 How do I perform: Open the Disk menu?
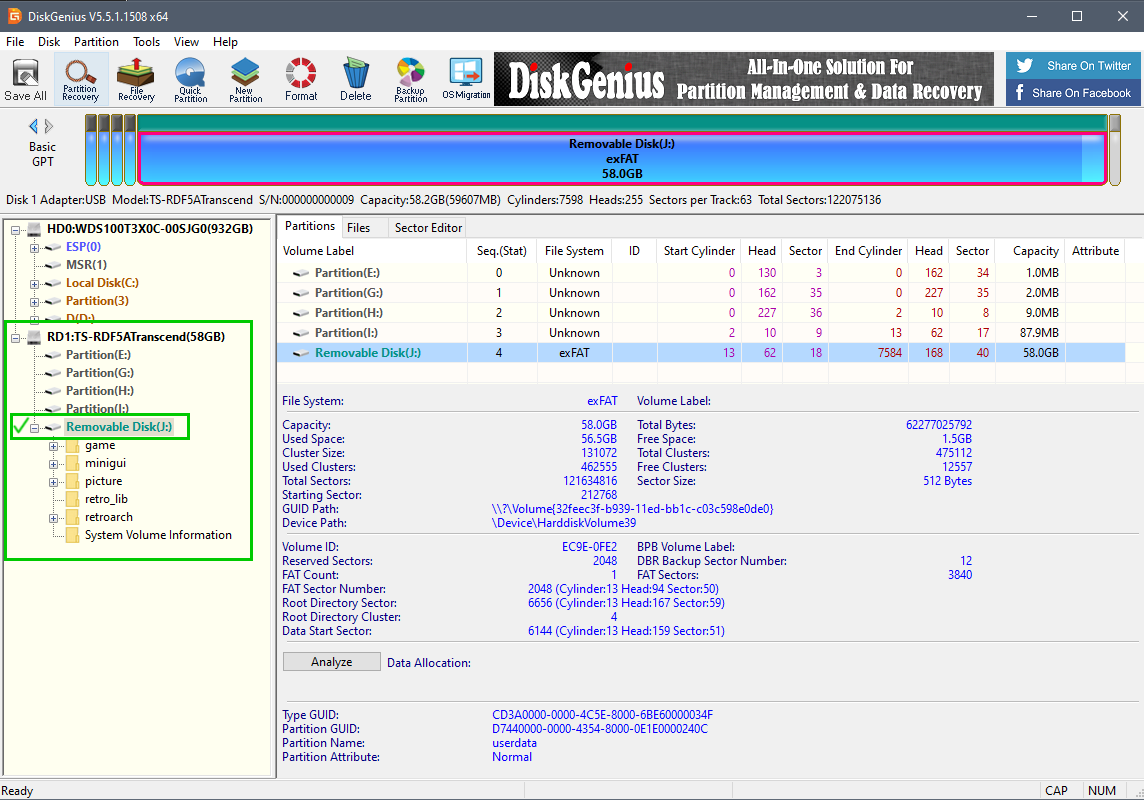49,42
